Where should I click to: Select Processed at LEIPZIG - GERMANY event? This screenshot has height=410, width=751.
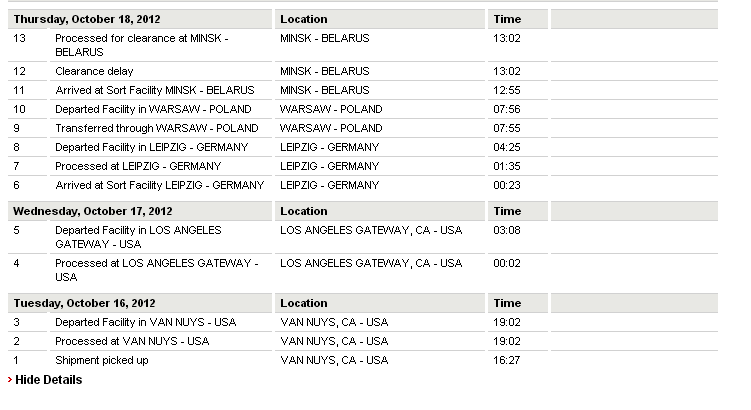click(x=138, y=166)
